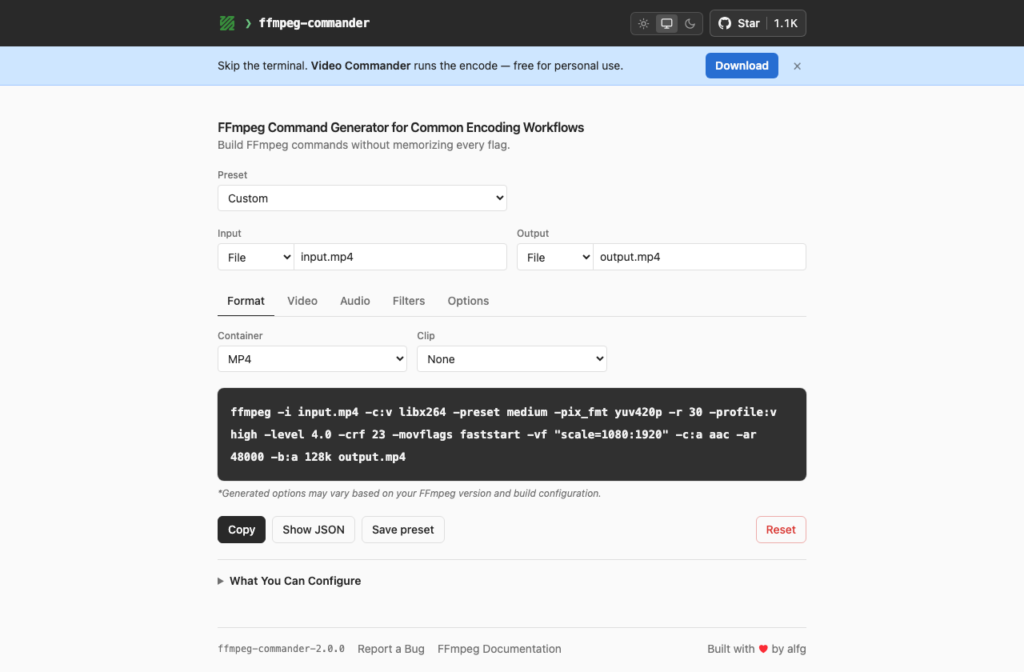
Task: Open the Output type File dropdown
Action: [555, 257]
